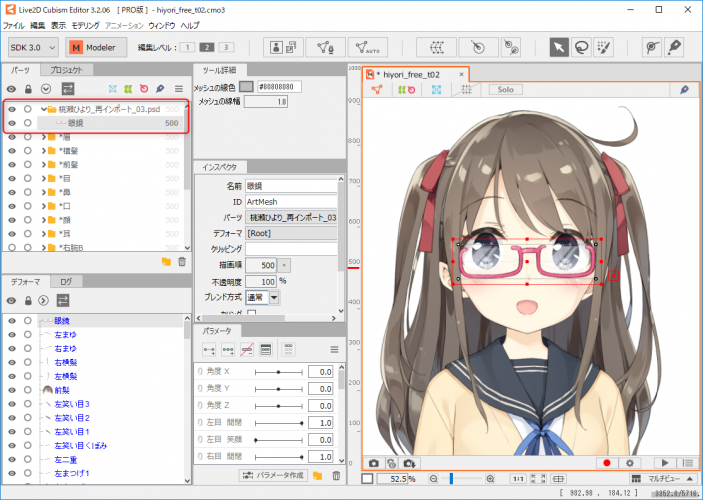The image size is (703, 500).
Task: Click the メッシュの線色 color swatch
Action: coord(246,86)
